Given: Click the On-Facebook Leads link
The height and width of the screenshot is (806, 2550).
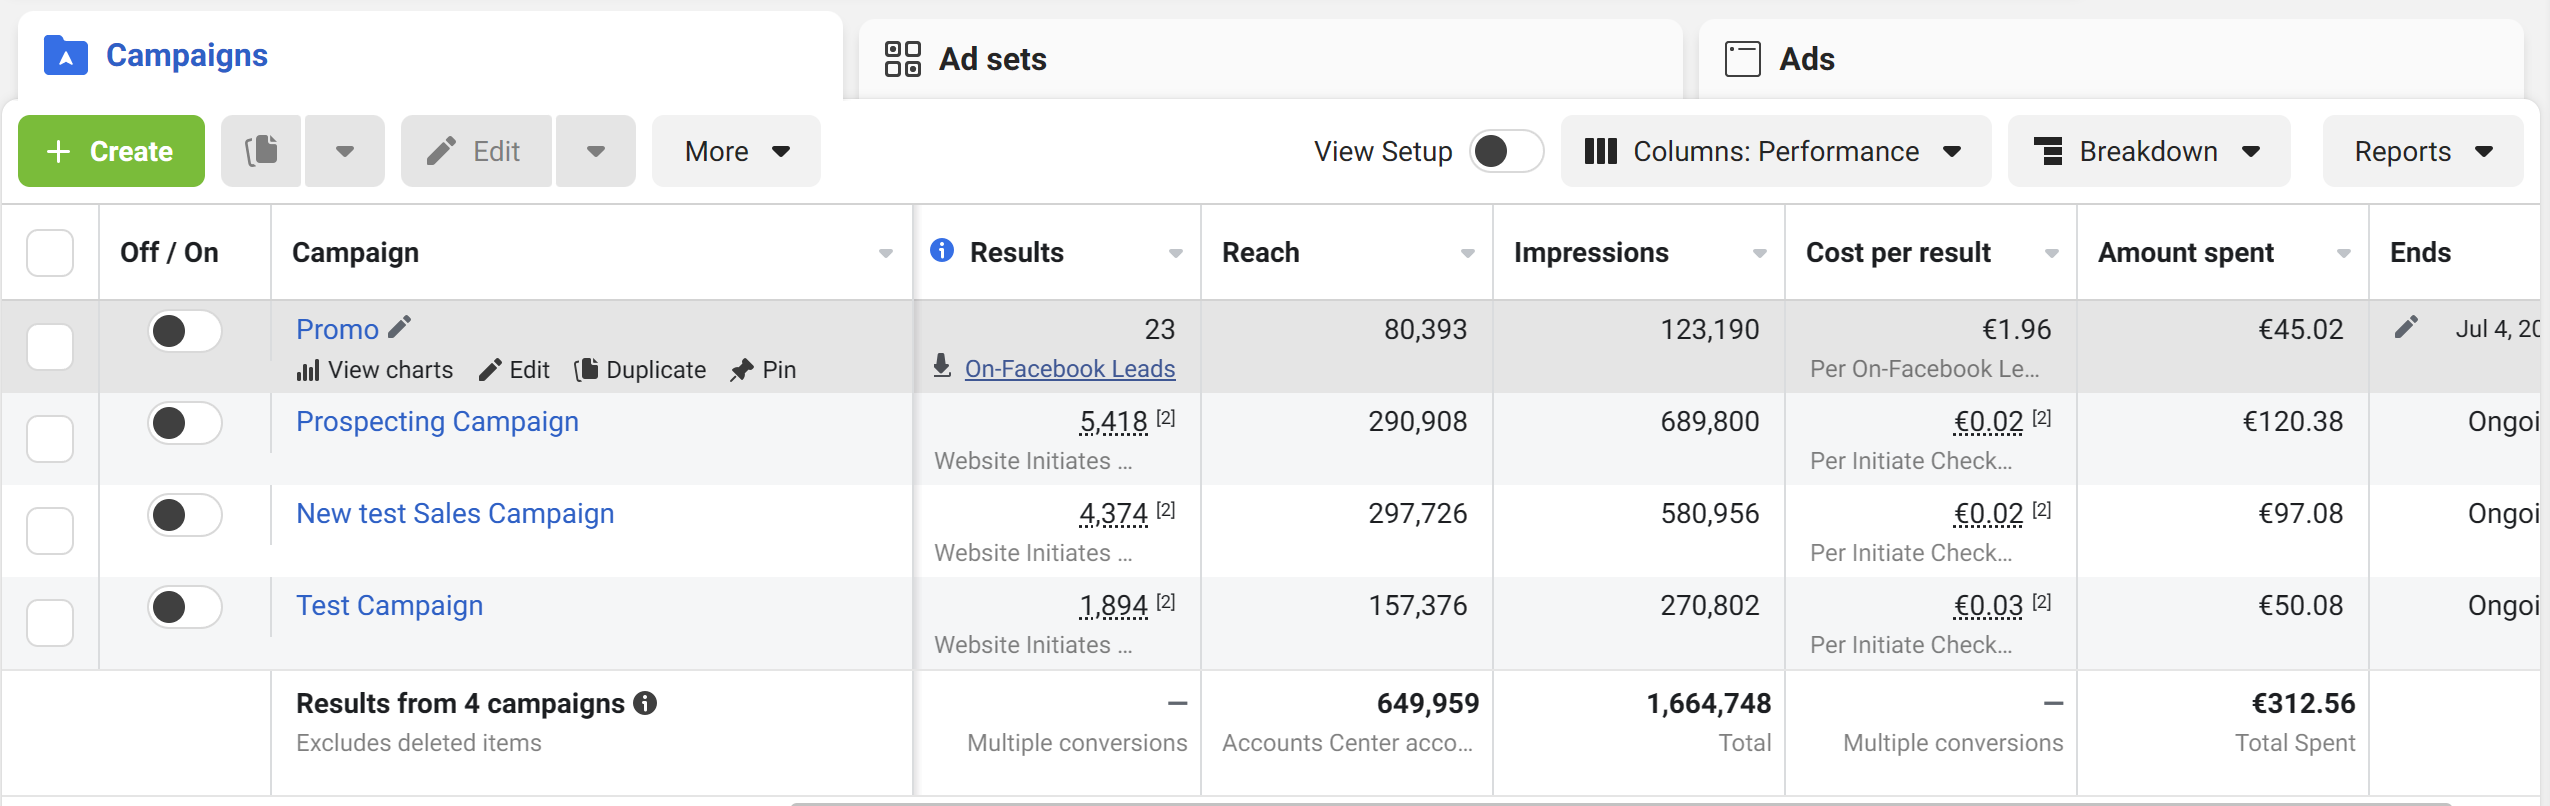Looking at the screenshot, I should coord(1070,369).
